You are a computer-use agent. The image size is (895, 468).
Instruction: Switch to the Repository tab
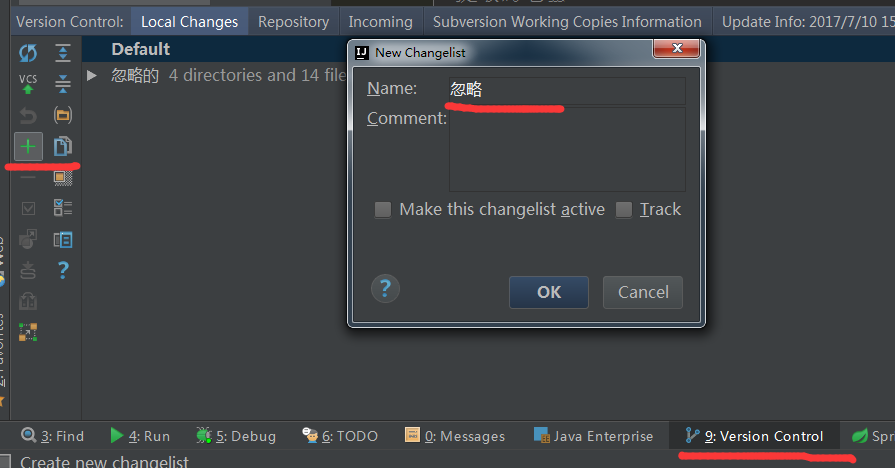click(x=293, y=22)
